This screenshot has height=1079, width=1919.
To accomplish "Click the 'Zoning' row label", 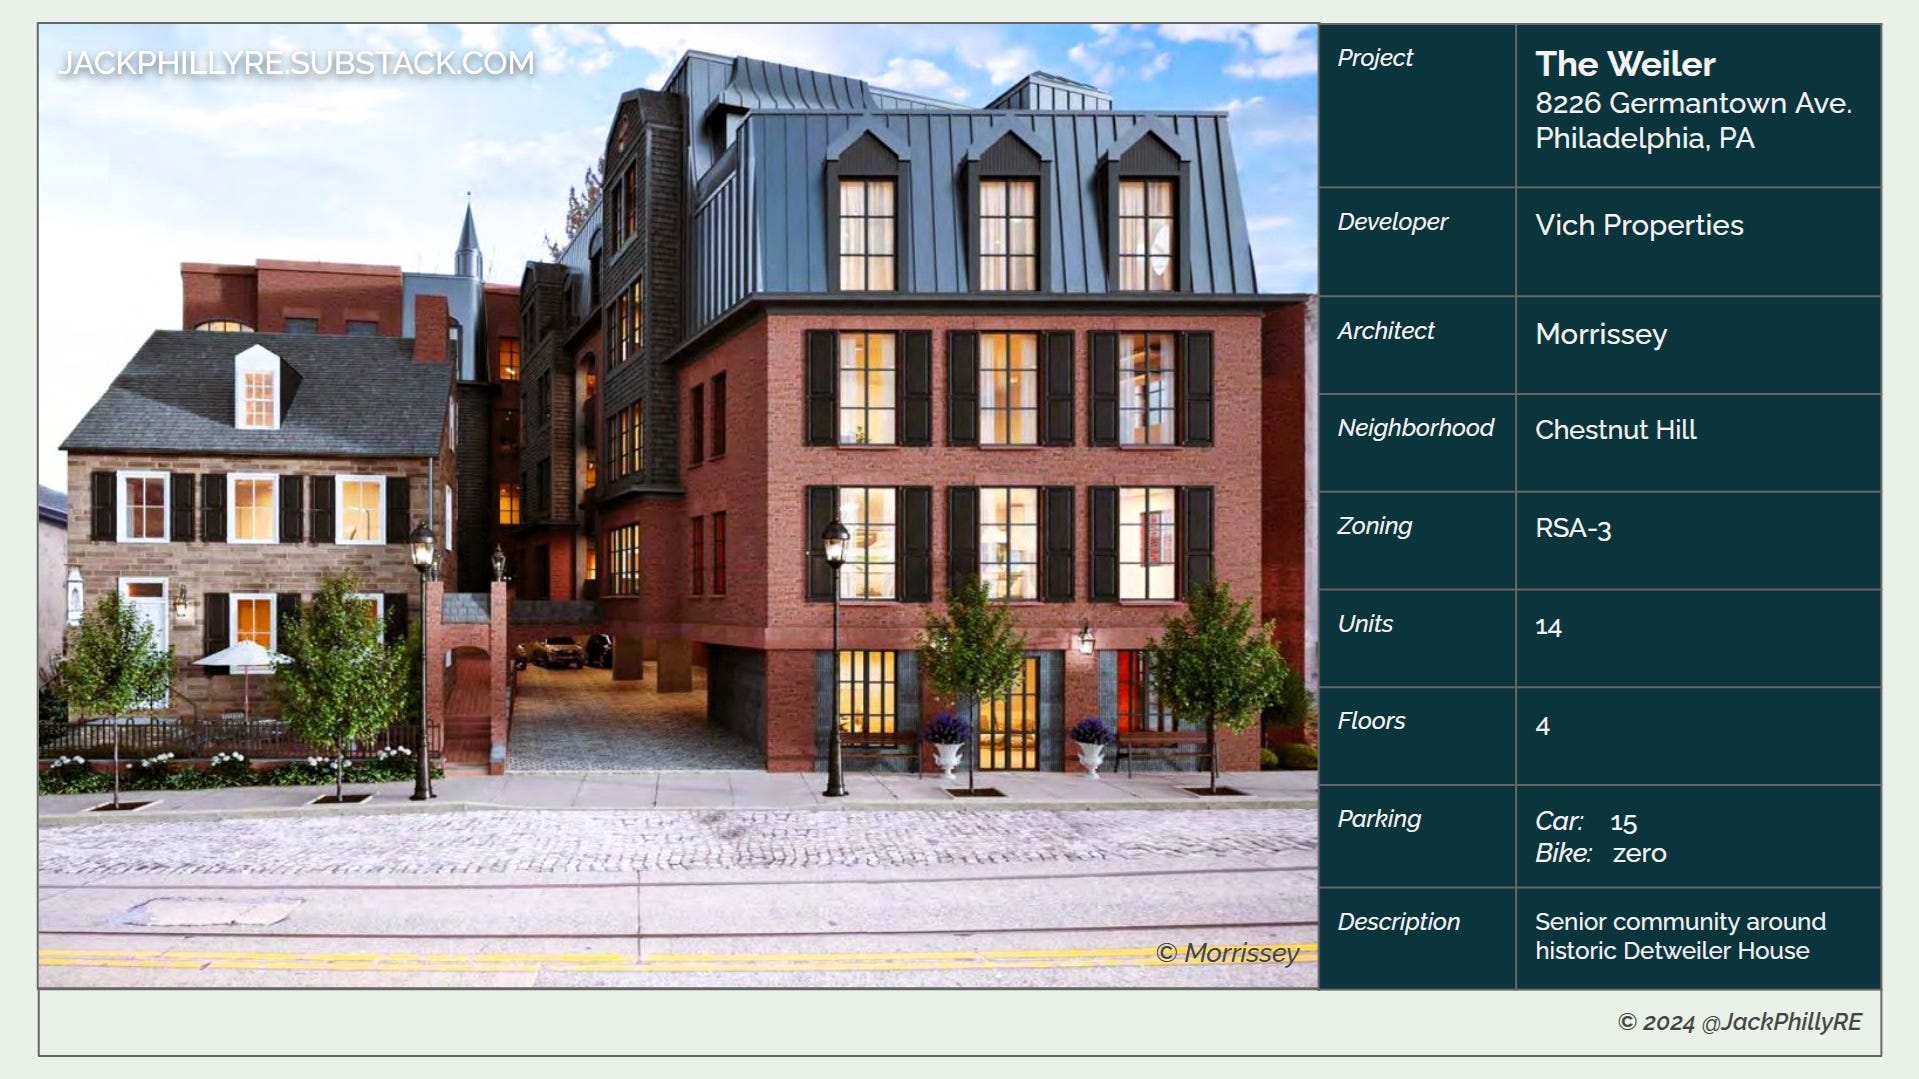I will [1374, 526].
